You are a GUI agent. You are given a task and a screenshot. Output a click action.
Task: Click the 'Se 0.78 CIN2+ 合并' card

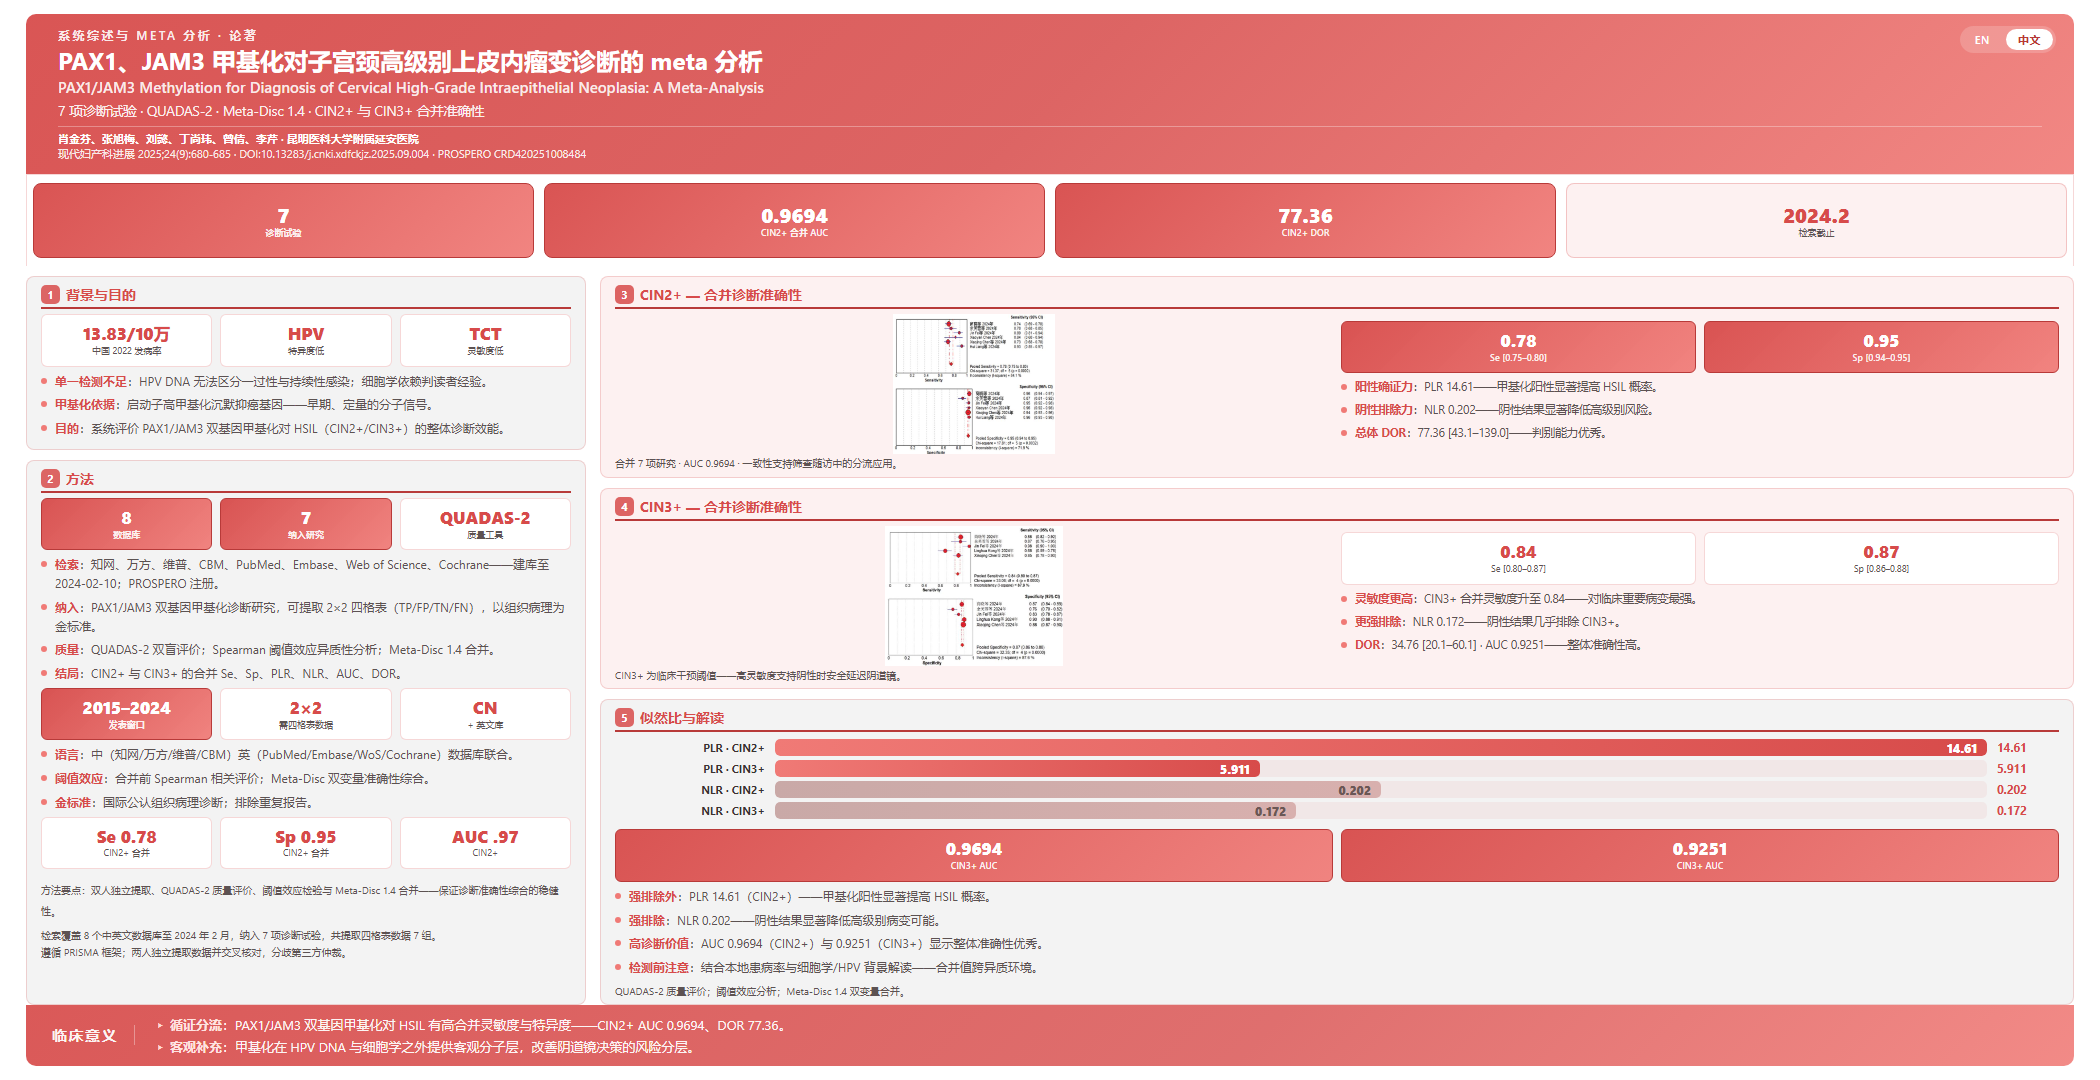126,844
